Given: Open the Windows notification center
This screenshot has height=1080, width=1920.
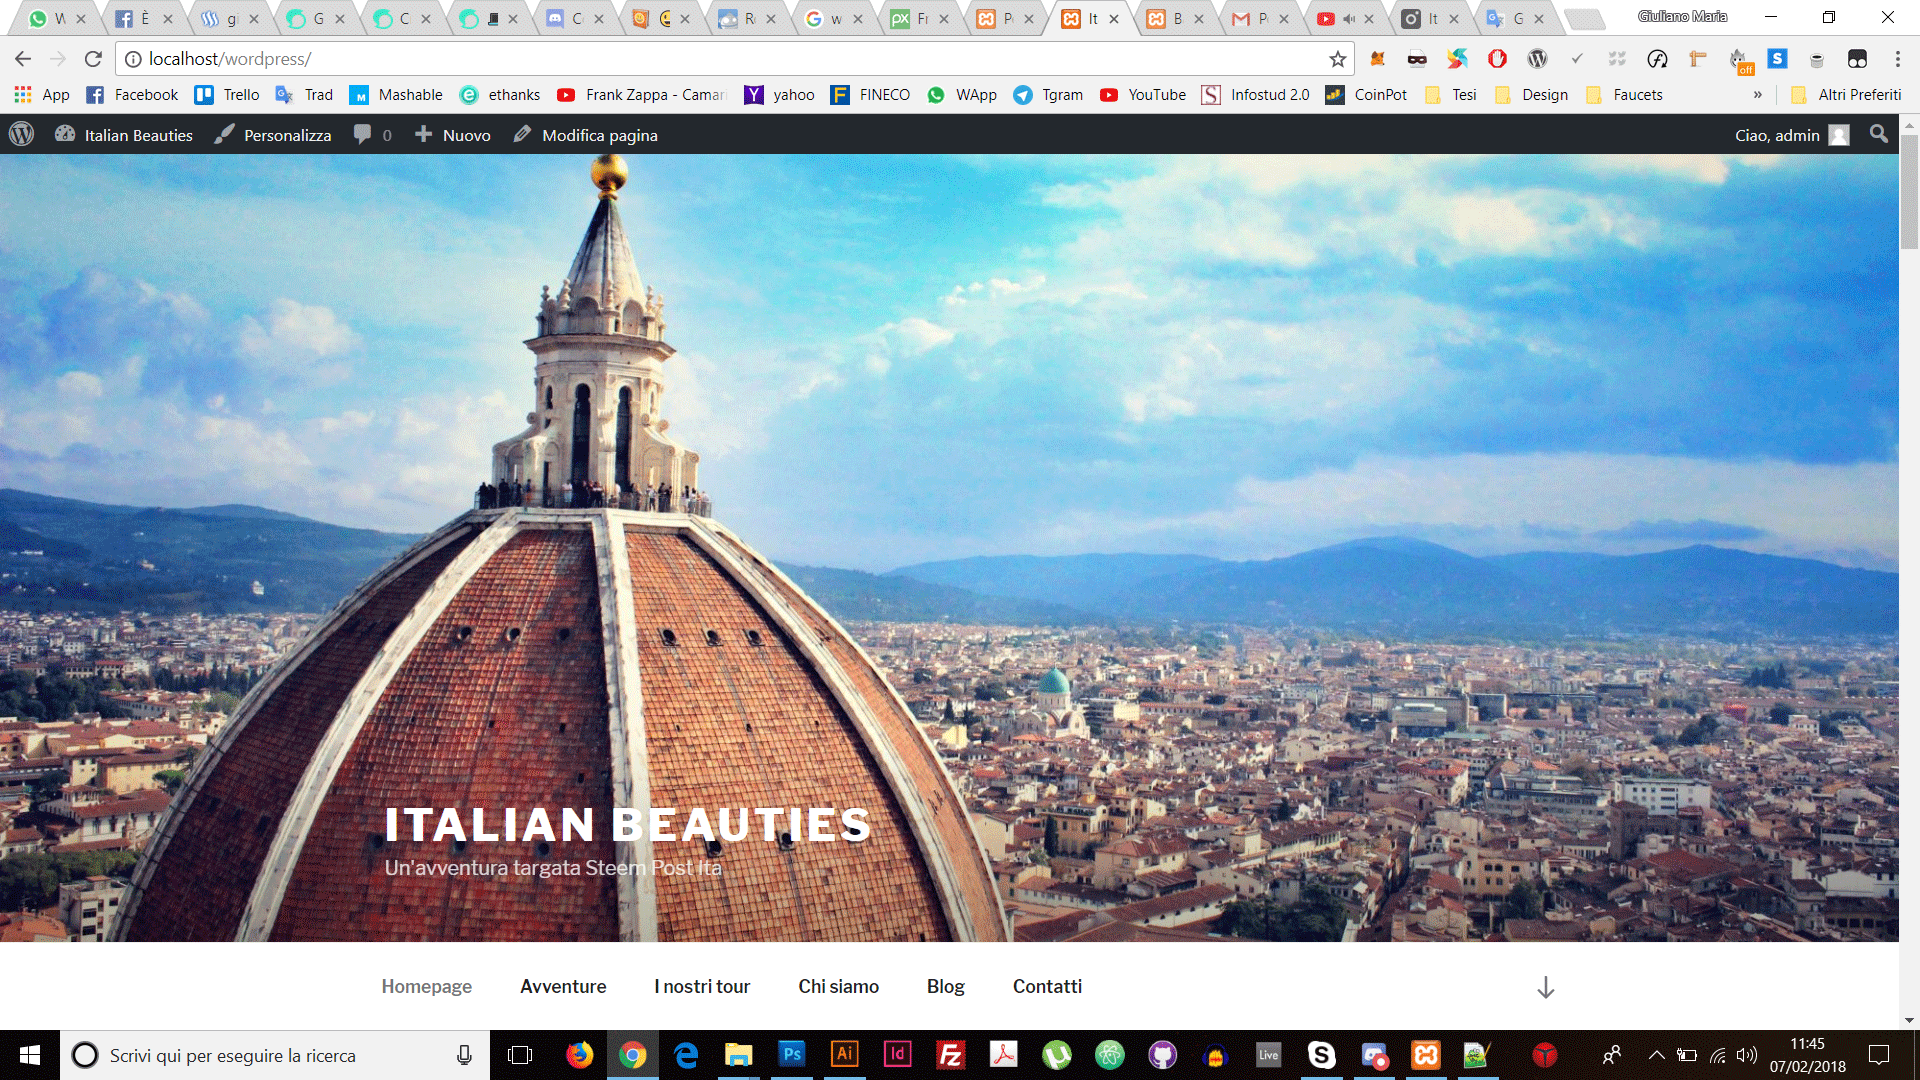Looking at the screenshot, I should [1879, 1055].
